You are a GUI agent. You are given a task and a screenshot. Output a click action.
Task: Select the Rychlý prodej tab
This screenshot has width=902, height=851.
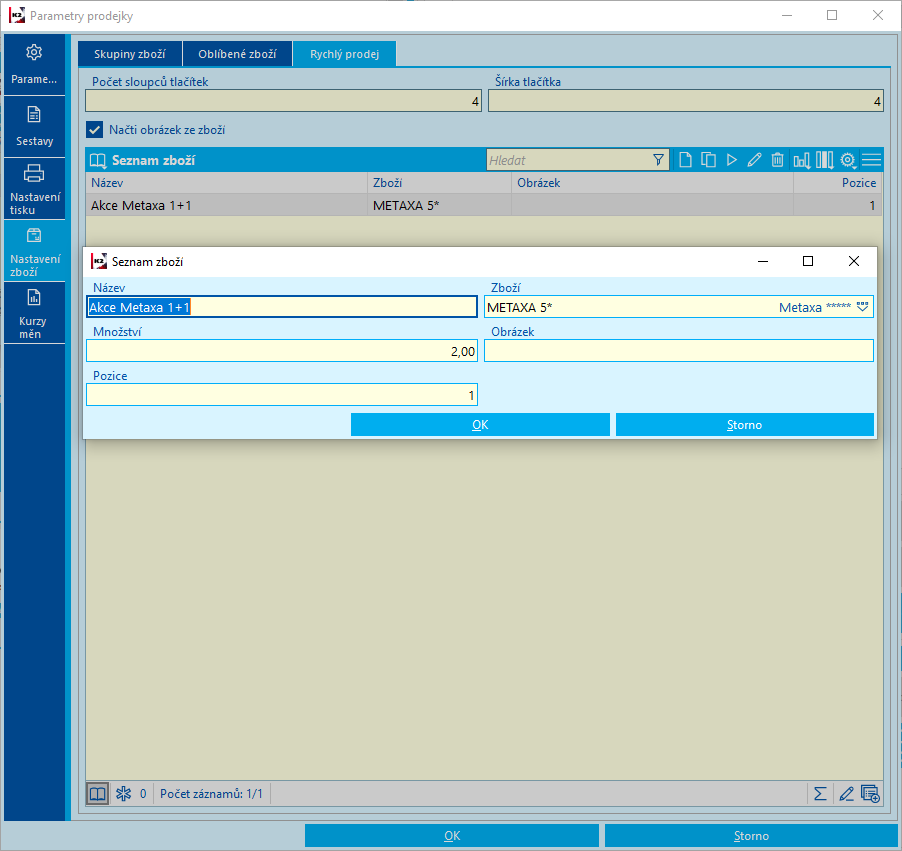coord(345,54)
